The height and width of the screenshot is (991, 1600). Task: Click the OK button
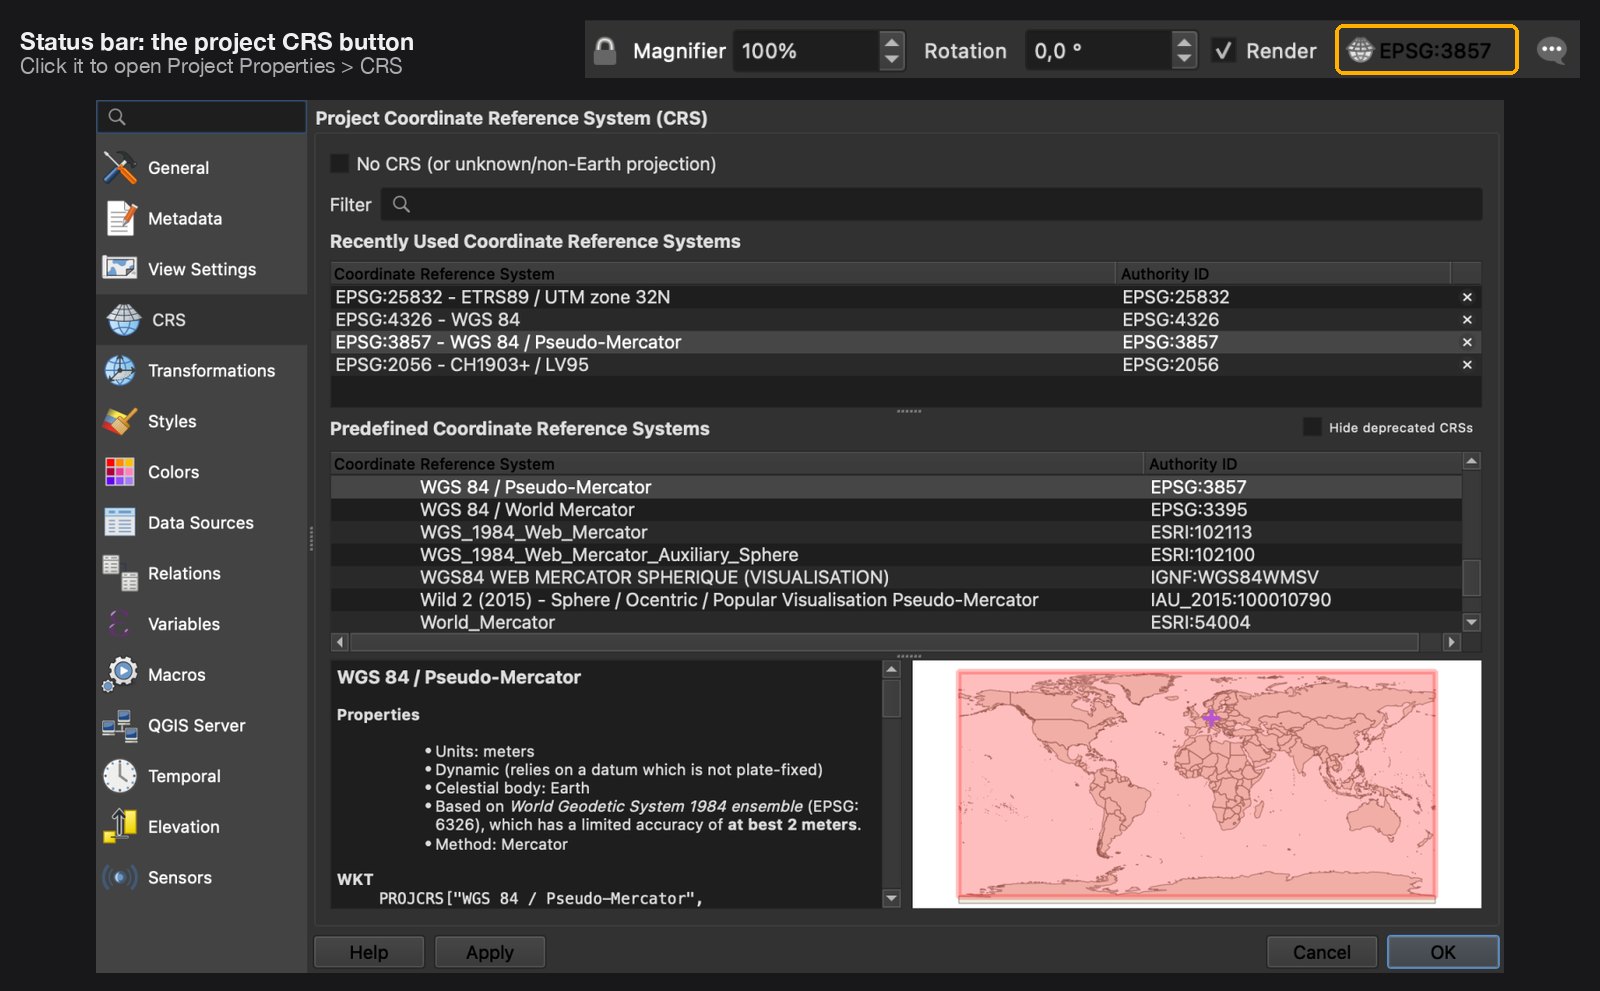(1443, 952)
